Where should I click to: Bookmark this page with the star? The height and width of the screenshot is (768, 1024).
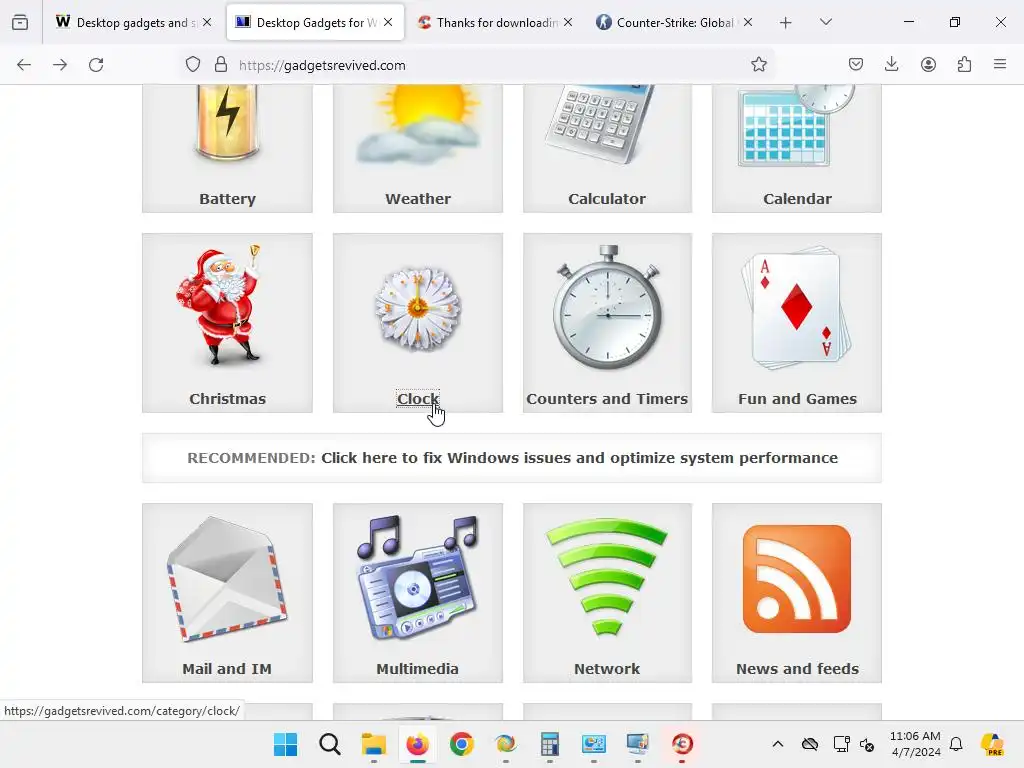[x=758, y=65]
